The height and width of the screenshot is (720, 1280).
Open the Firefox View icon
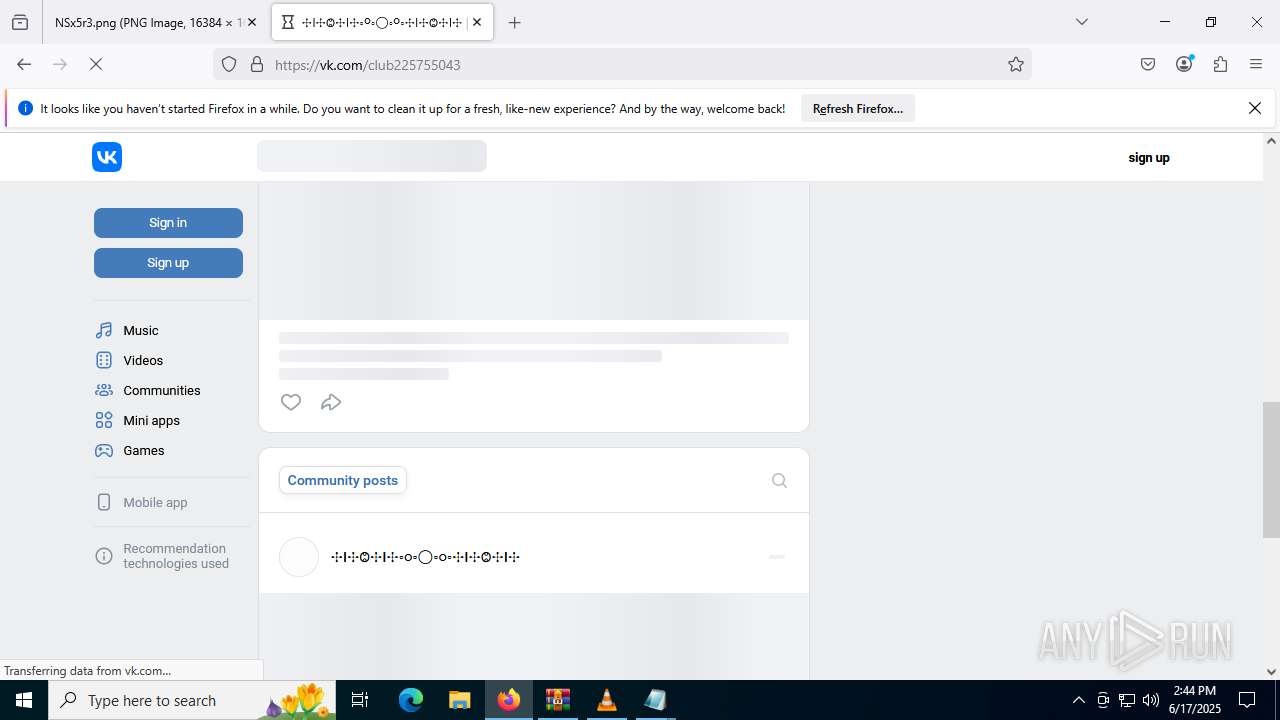pyautogui.click(x=20, y=22)
